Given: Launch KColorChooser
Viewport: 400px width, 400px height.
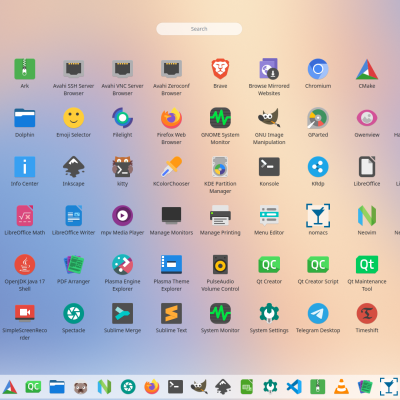Looking at the screenshot, I should pos(171,167).
